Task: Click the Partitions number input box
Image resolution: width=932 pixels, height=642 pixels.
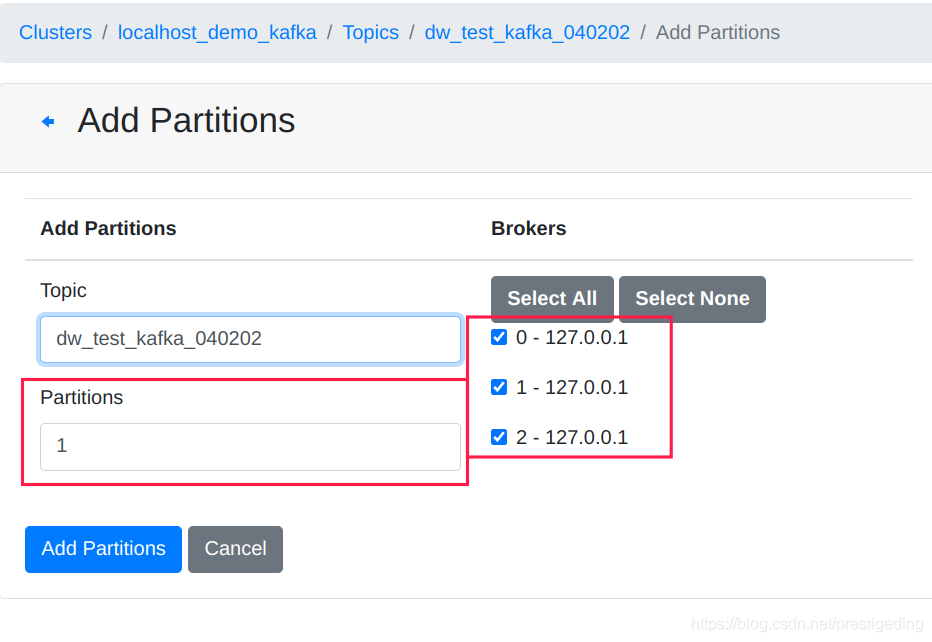Action: click(x=250, y=446)
